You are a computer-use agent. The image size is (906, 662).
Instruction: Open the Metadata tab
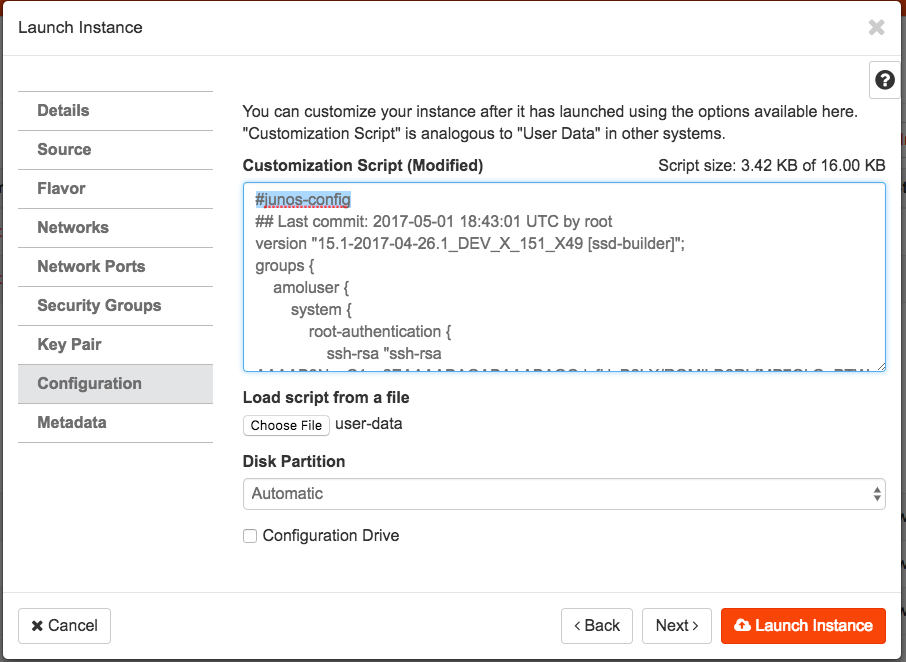72,423
